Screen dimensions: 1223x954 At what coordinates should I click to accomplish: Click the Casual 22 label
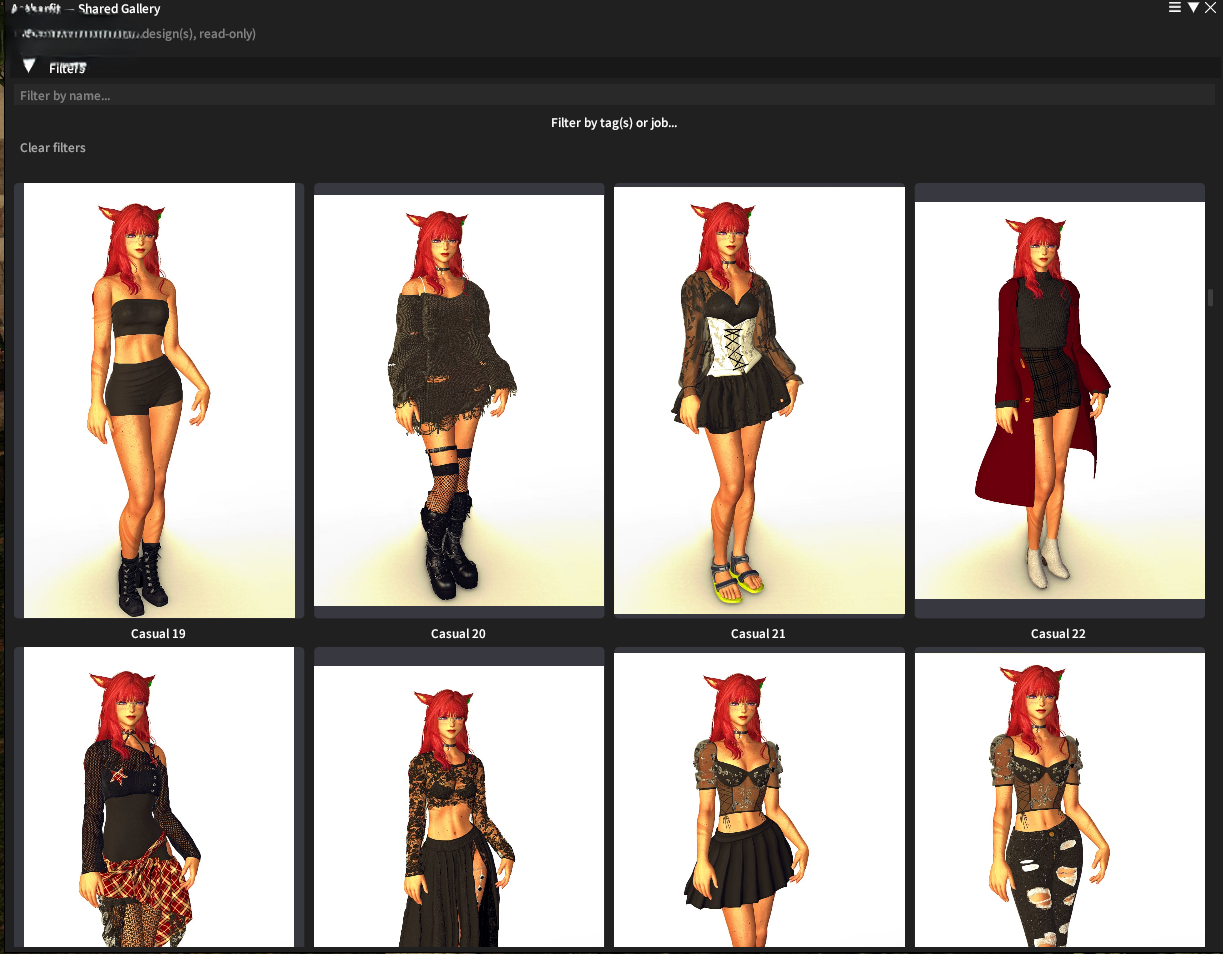point(1058,634)
